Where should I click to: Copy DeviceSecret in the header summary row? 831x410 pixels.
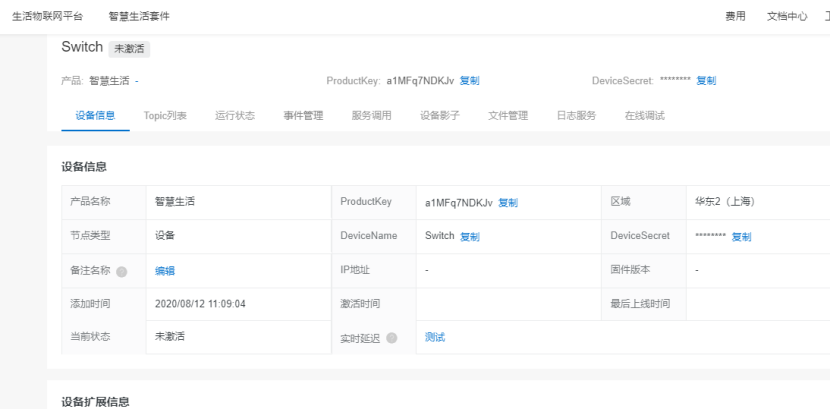click(706, 81)
